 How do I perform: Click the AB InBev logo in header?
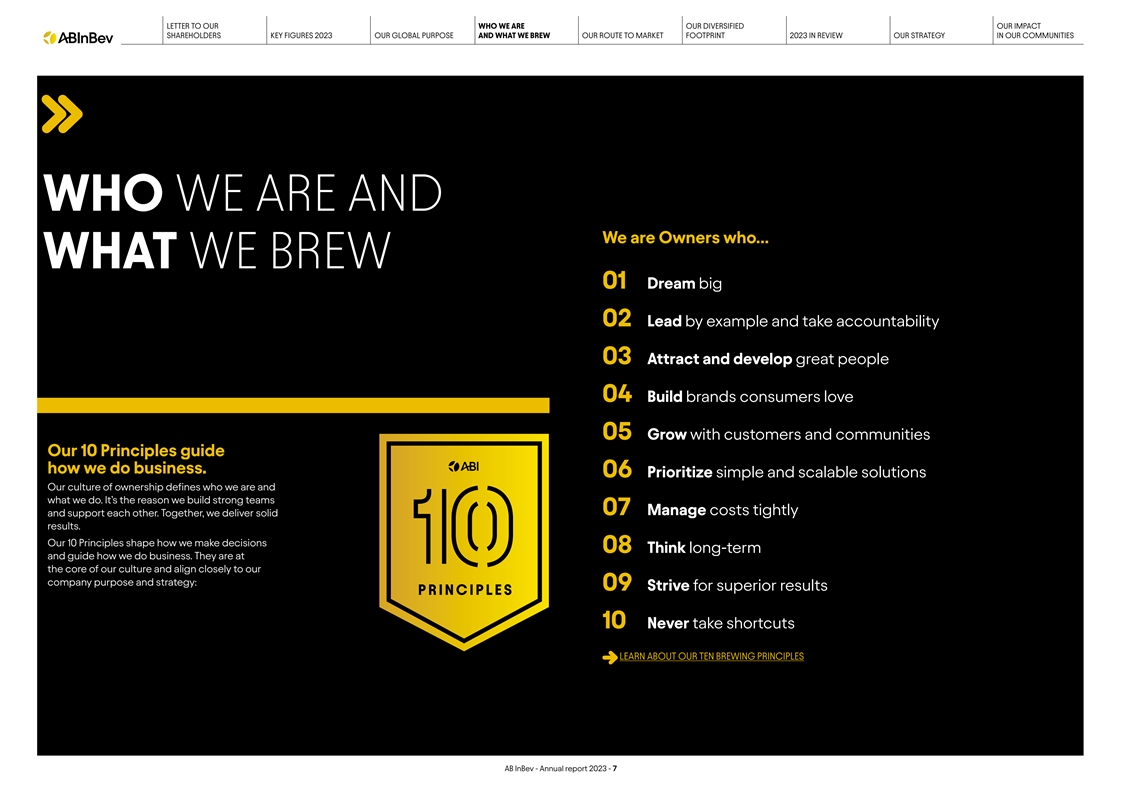(78, 38)
